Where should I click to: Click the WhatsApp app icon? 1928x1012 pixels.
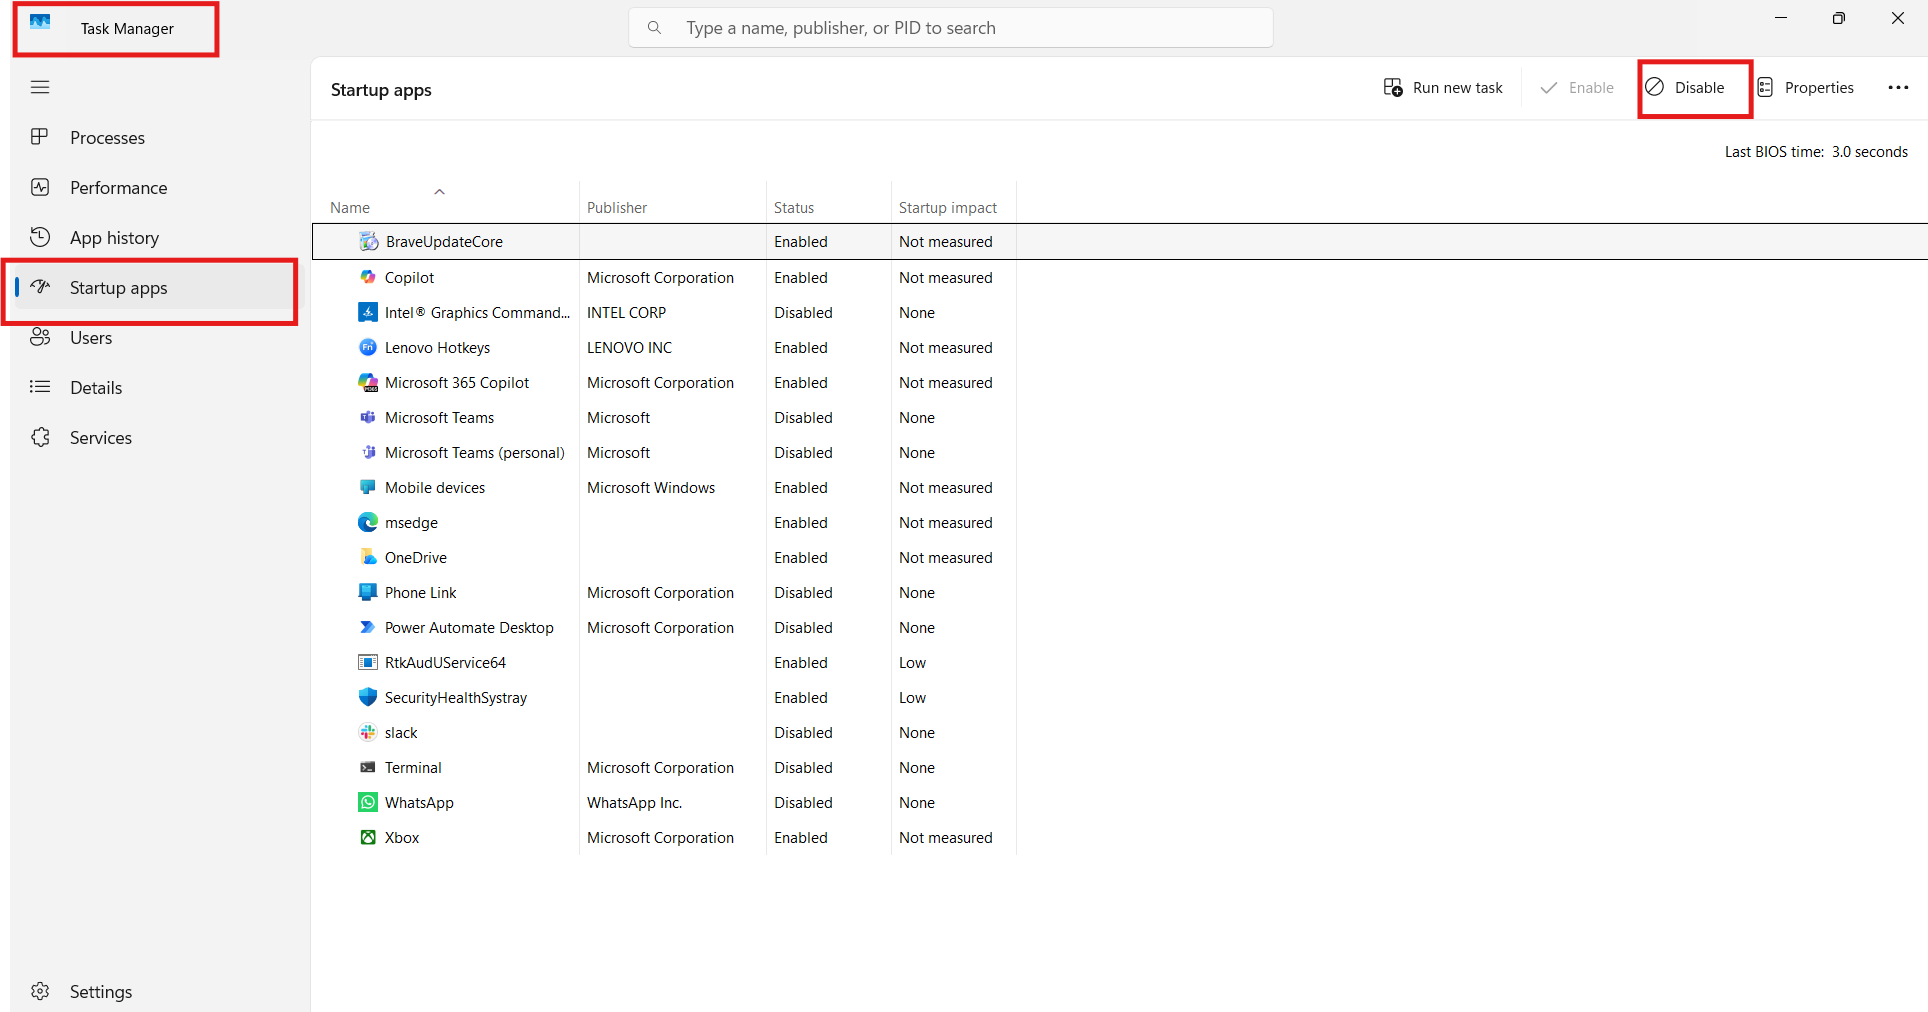(368, 802)
